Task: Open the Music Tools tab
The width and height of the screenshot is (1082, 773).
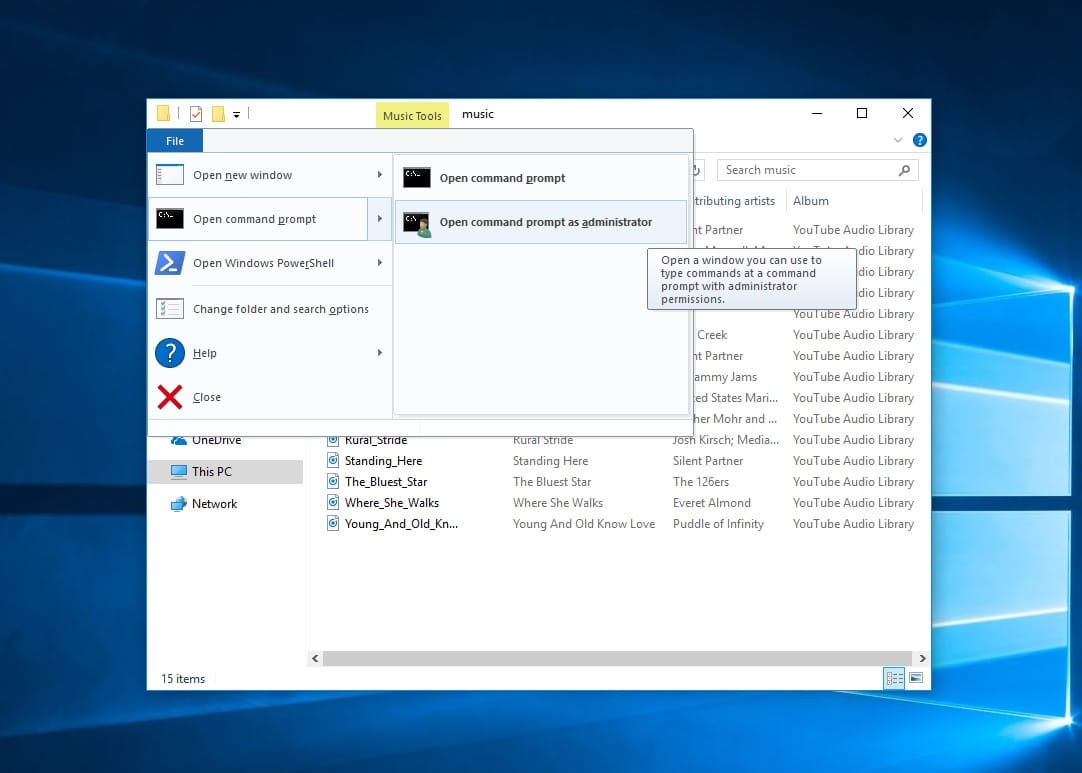Action: [412, 115]
